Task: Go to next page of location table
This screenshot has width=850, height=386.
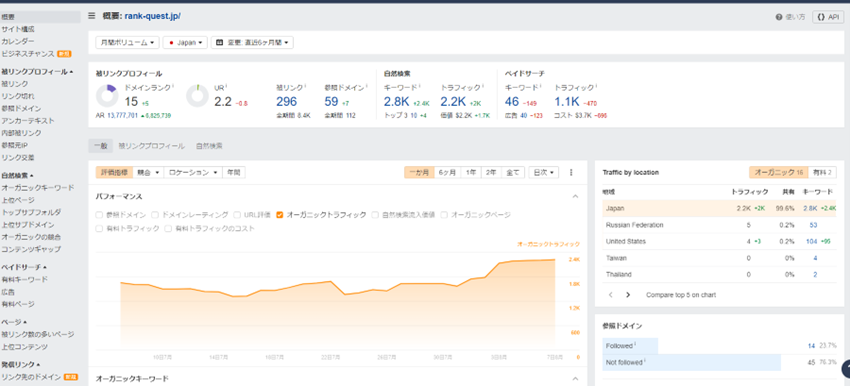Action: 628,295
